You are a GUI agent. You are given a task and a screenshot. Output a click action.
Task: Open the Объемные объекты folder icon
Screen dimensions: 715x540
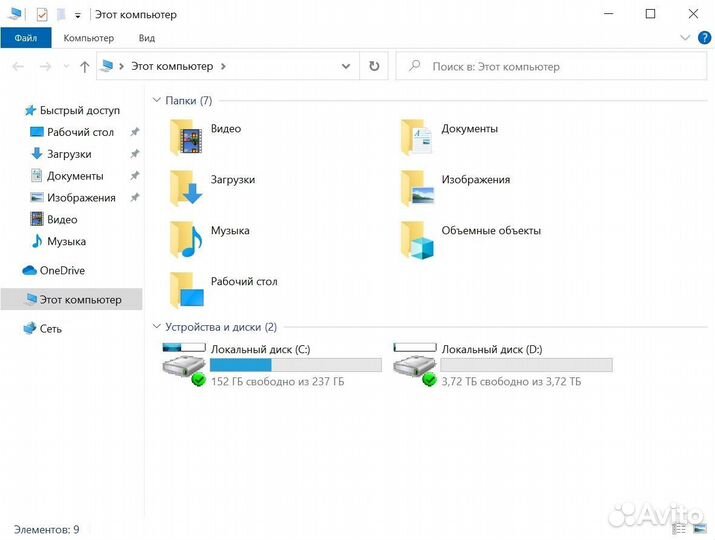tap(417, 239)
